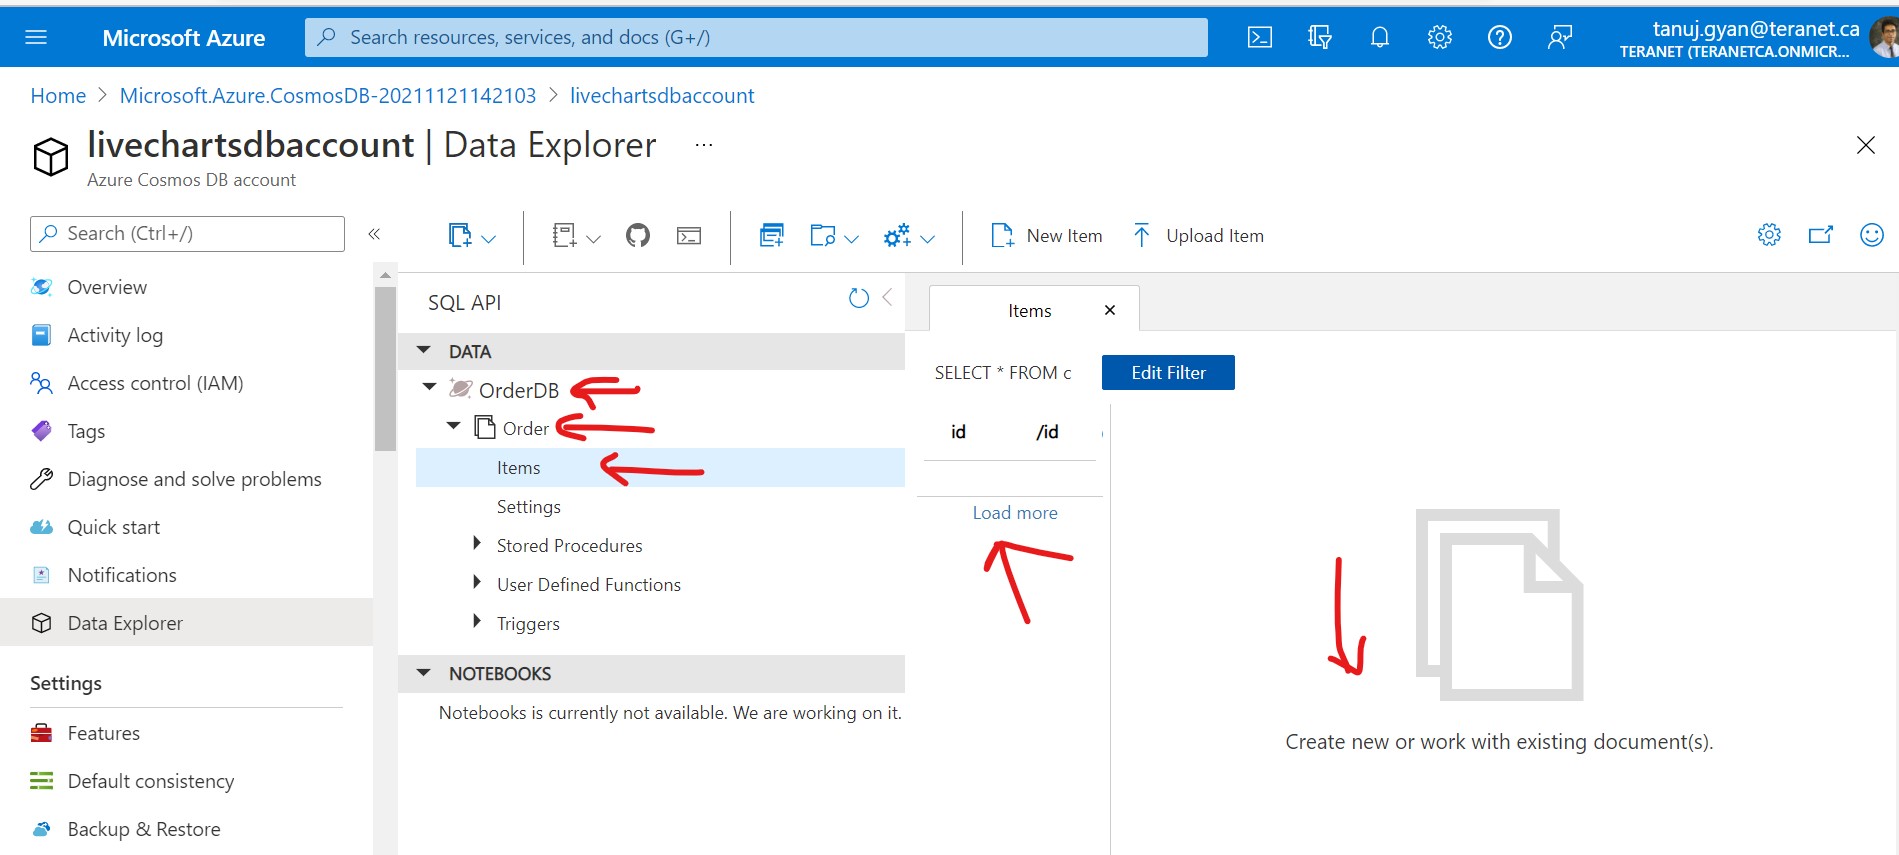The width and height of the screenshot is (1899, 855).
Task: Switch to the Items tab
Action: (x=1029, y=311)
